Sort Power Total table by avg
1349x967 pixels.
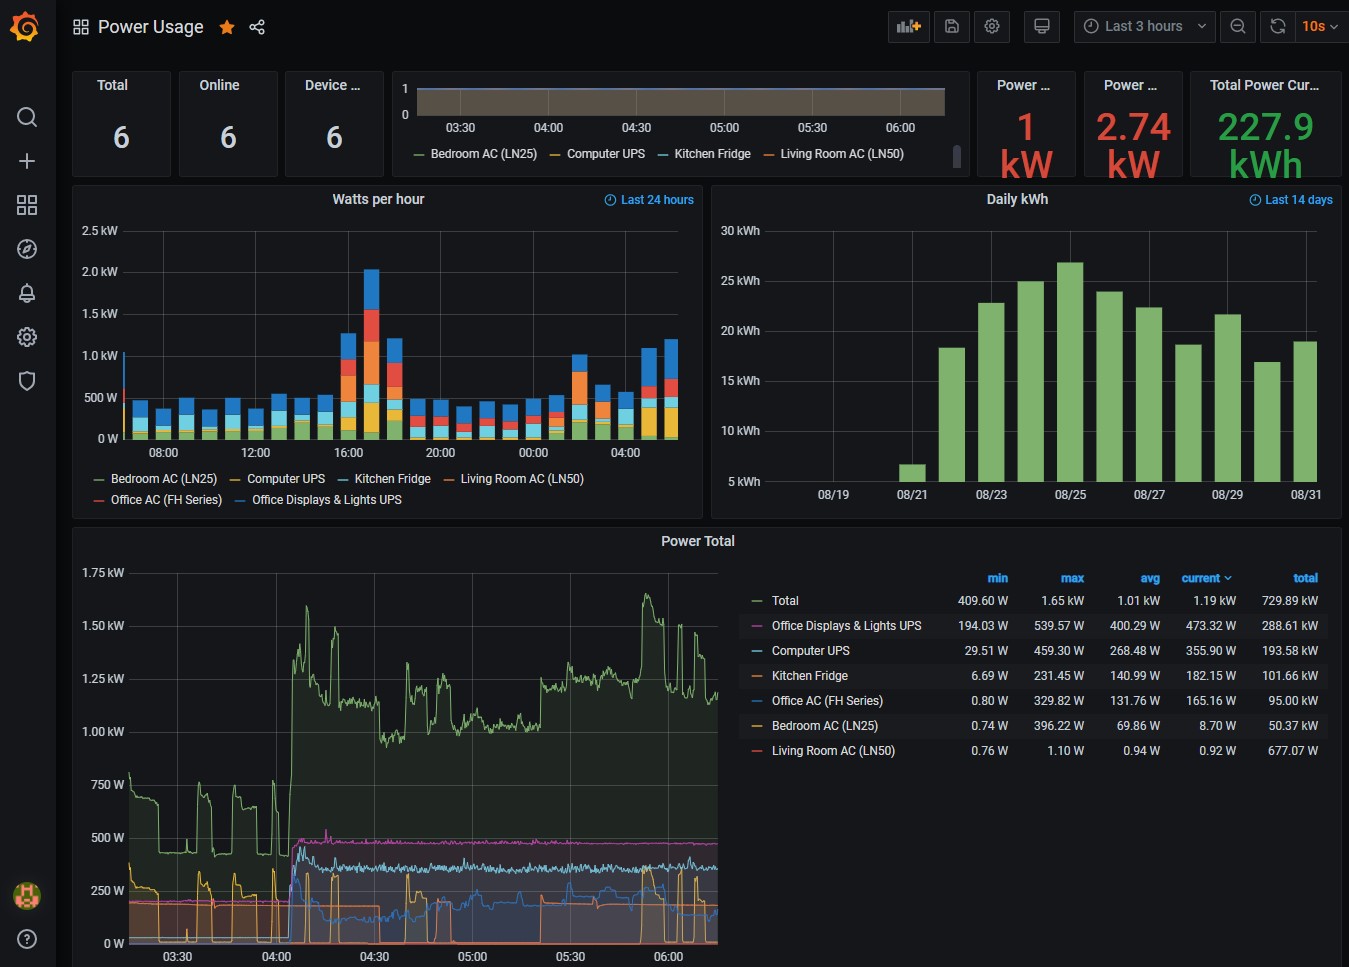point(1150,578)
